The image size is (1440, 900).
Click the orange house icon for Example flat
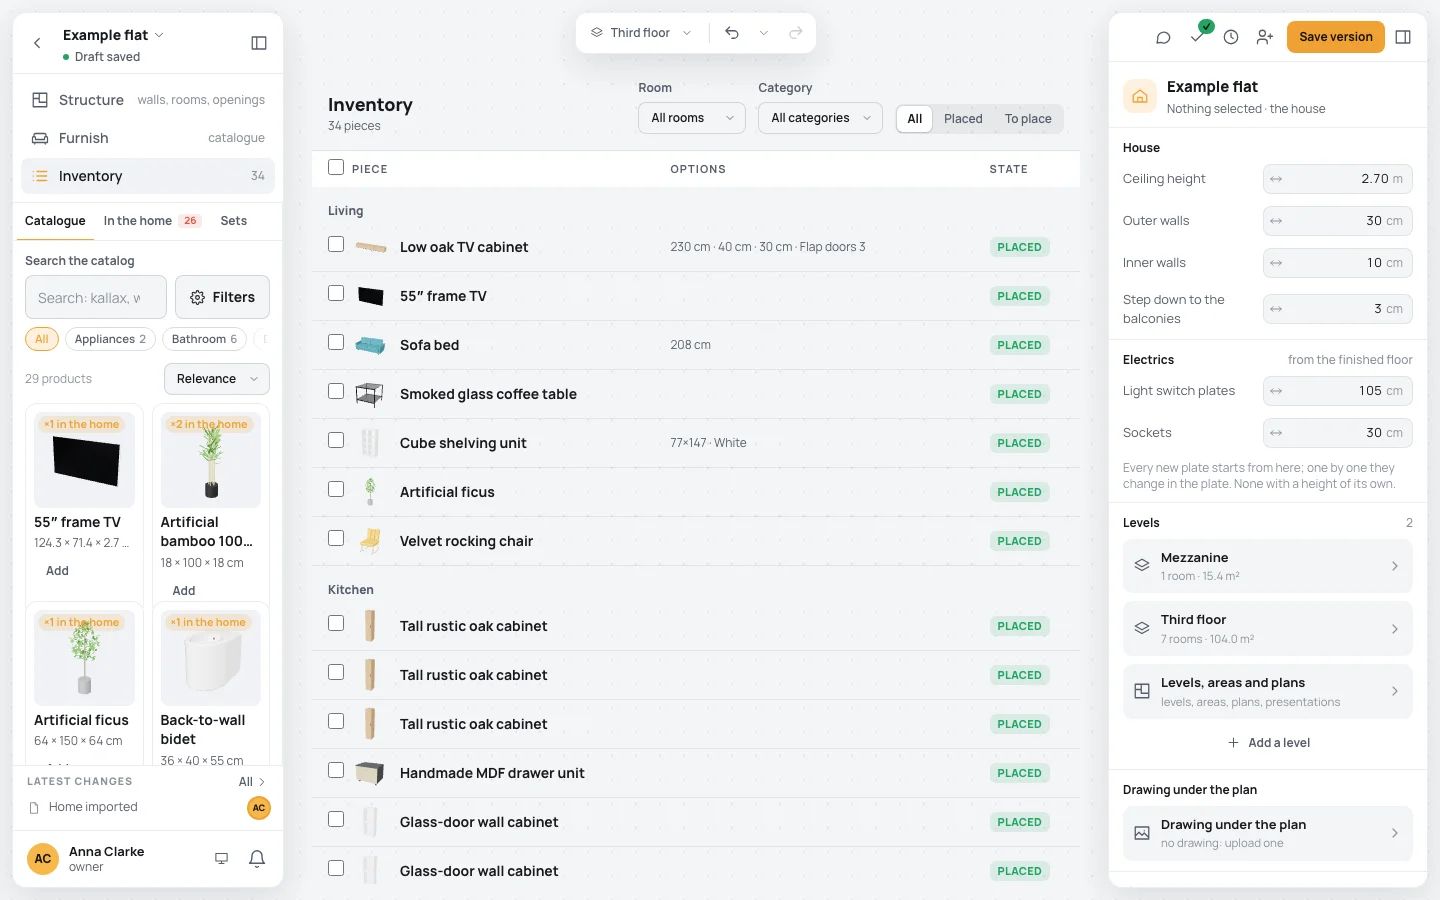(x=1139, y=97)
